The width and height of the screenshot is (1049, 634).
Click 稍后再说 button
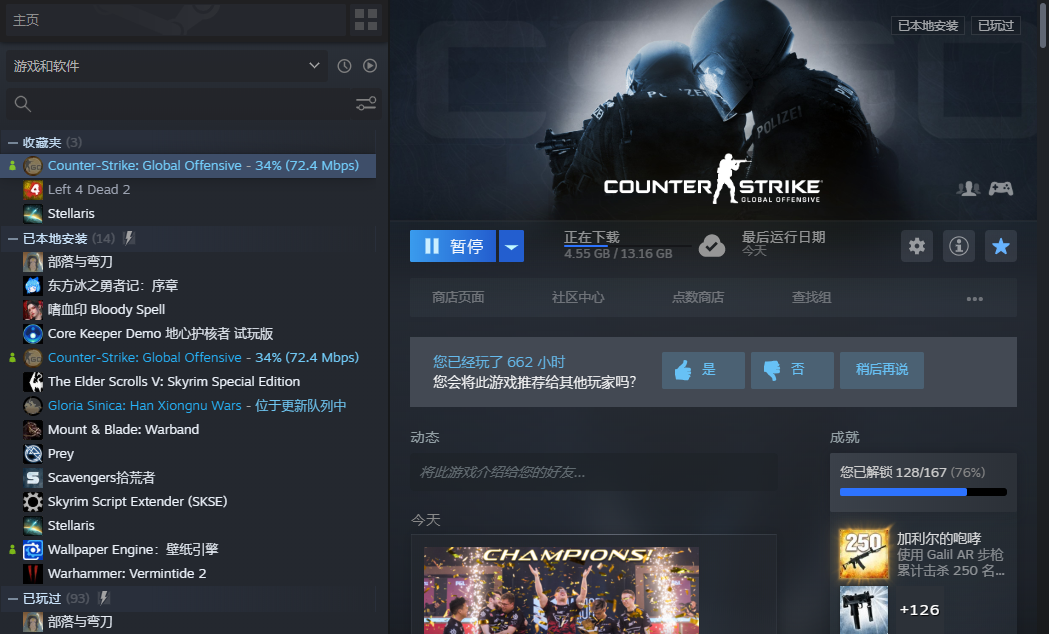tap(882, 370)
